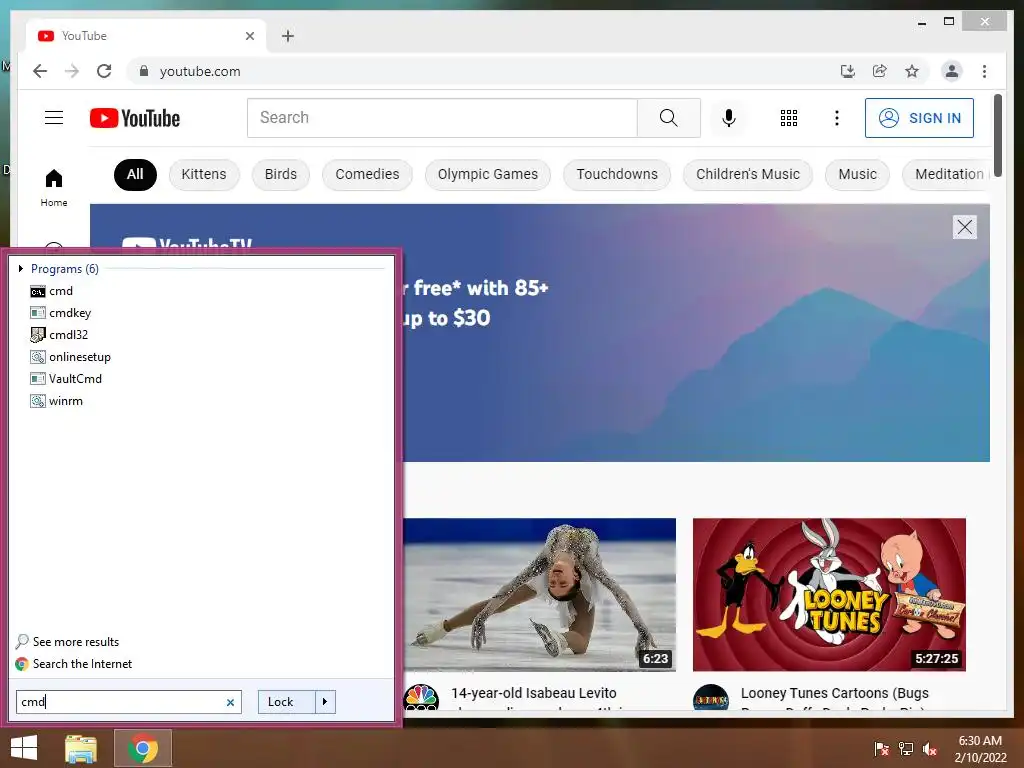
Task: Select the Music filter chip
Action: pyautogui.click(x=857, y=174)
